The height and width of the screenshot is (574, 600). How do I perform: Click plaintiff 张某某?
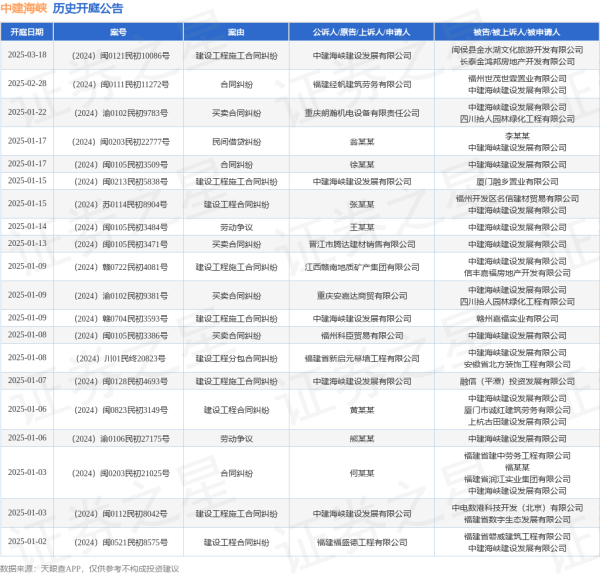(362, 205)
